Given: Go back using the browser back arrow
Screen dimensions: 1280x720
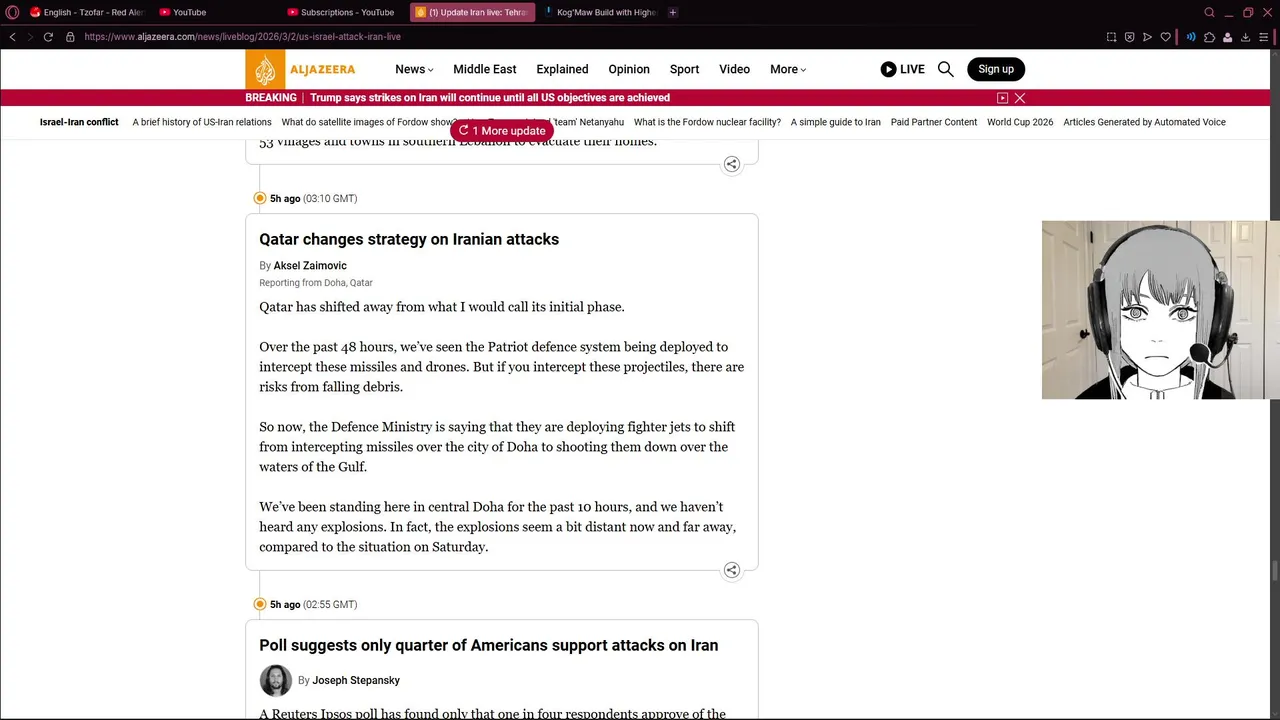Looking at the screenshot, I should click(13, 37).
